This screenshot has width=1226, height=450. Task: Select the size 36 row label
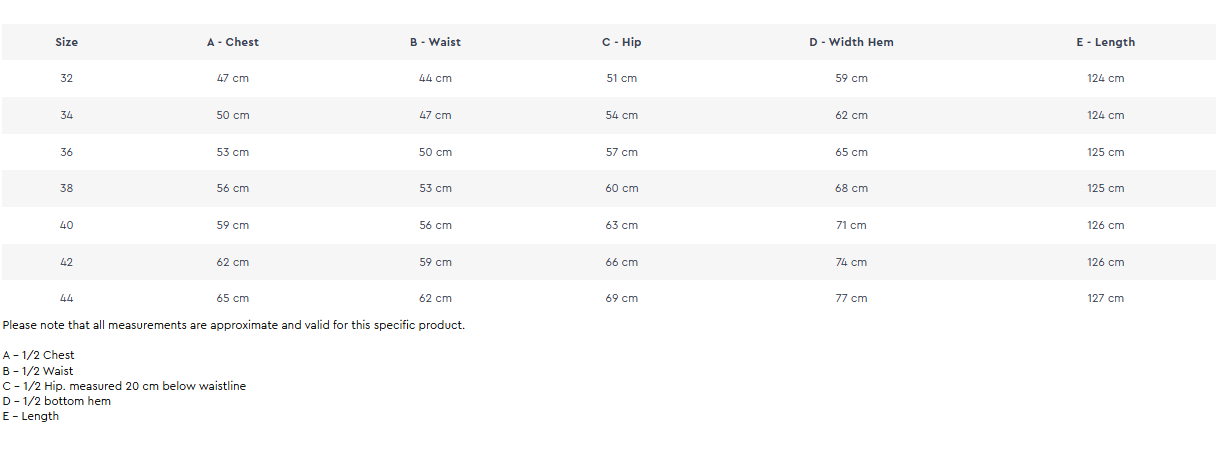(66, 152)
